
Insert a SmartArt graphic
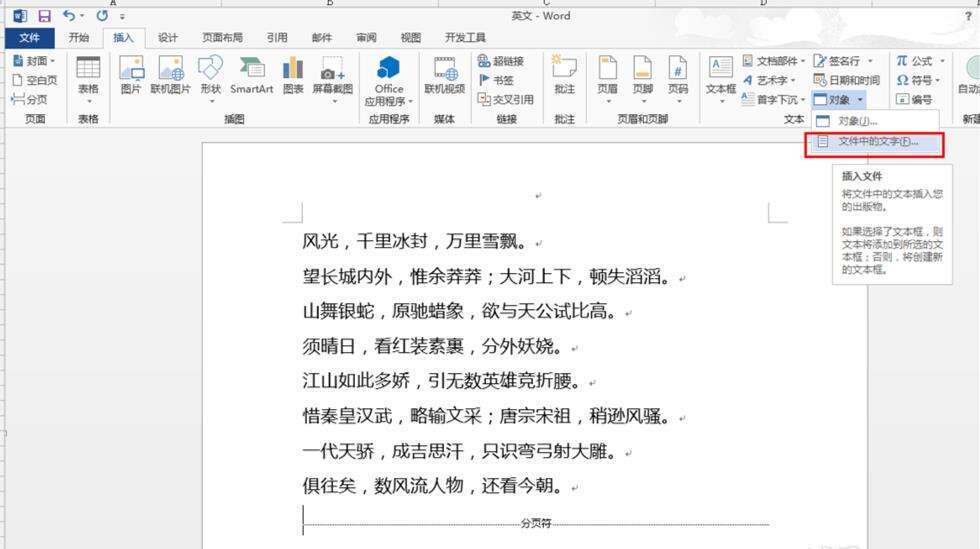tap(251, 75)
